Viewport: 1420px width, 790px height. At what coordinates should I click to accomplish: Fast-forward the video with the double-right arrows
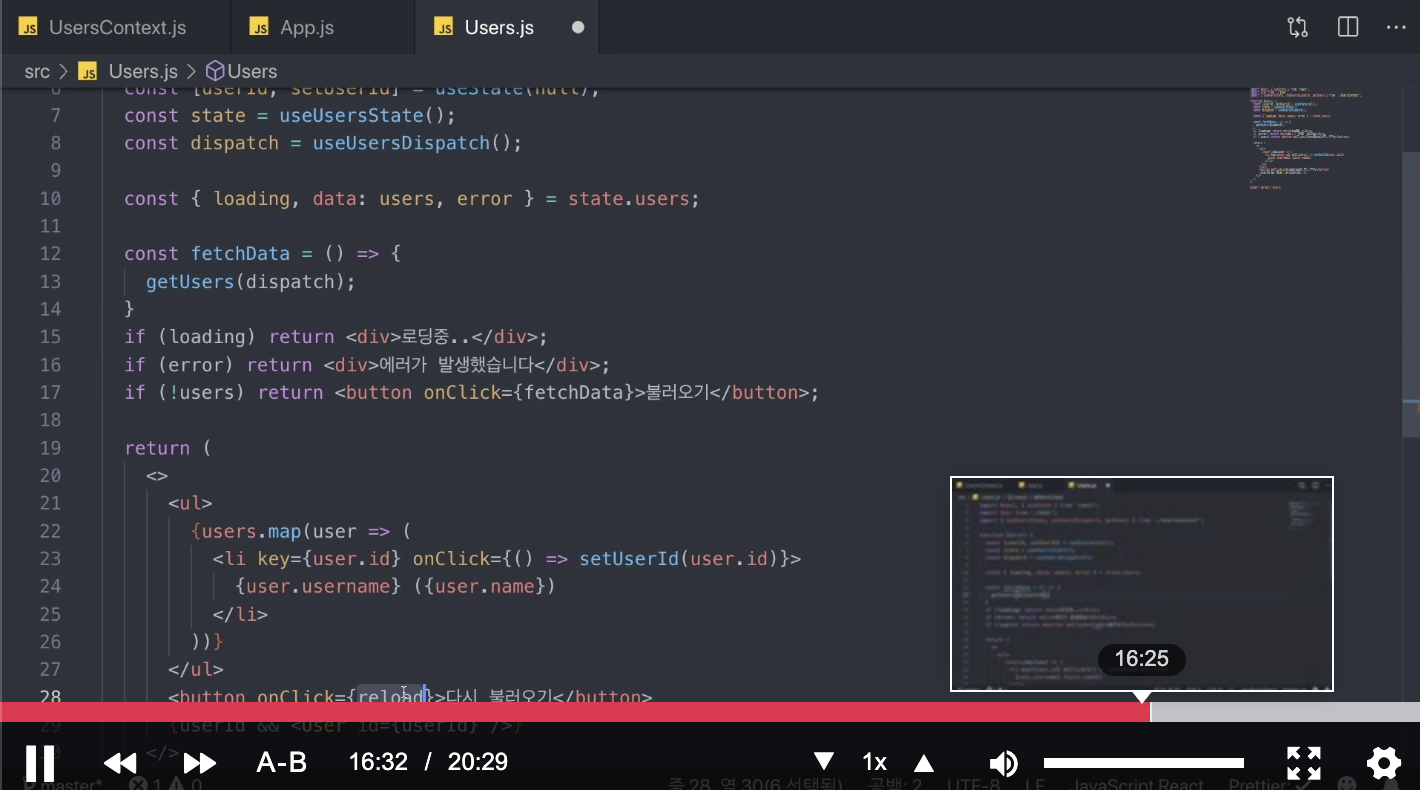coord(200,764)
